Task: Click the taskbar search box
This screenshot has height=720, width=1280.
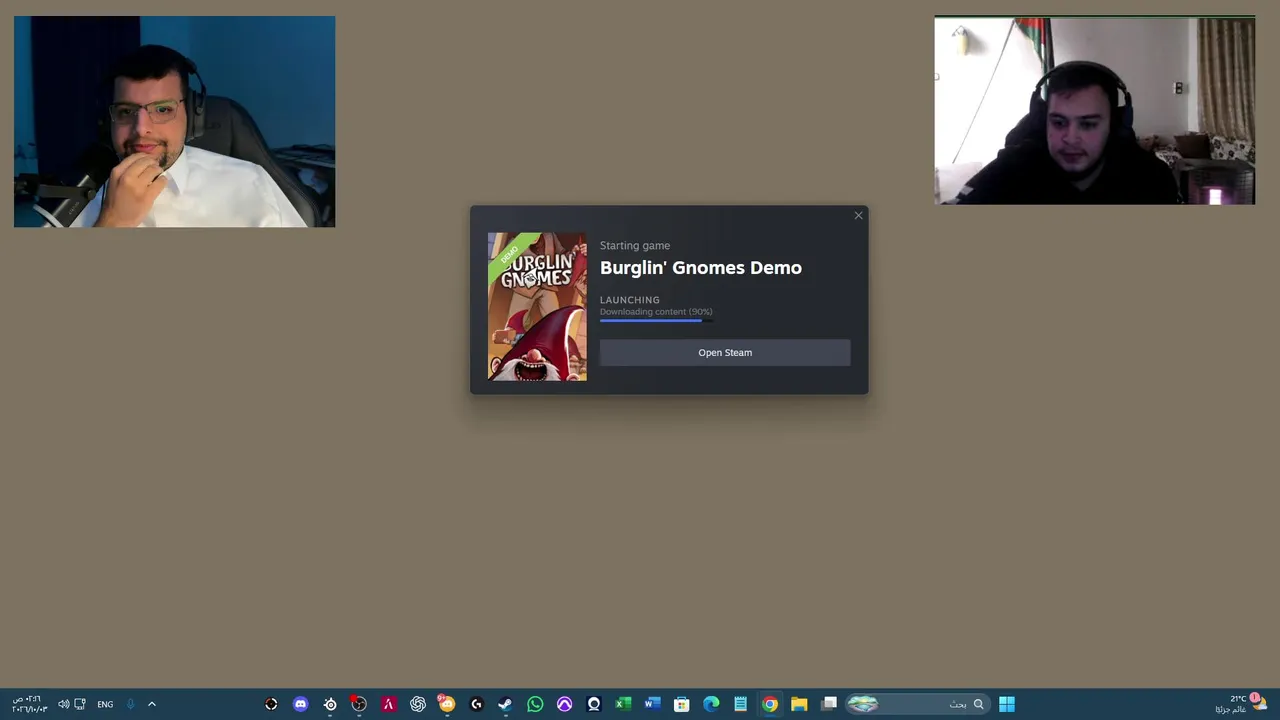Action: point(917,704)
